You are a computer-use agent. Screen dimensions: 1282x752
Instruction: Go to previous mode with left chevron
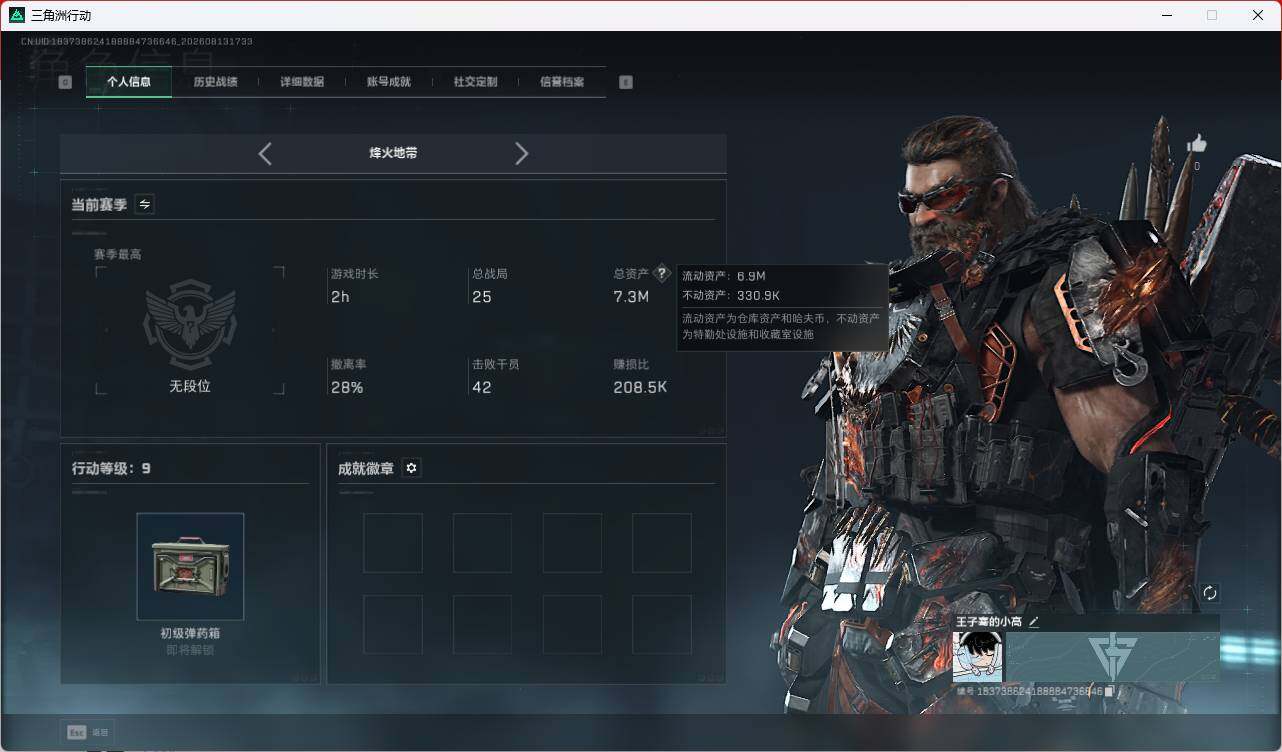pyautogui.click(x=265, y=153)
